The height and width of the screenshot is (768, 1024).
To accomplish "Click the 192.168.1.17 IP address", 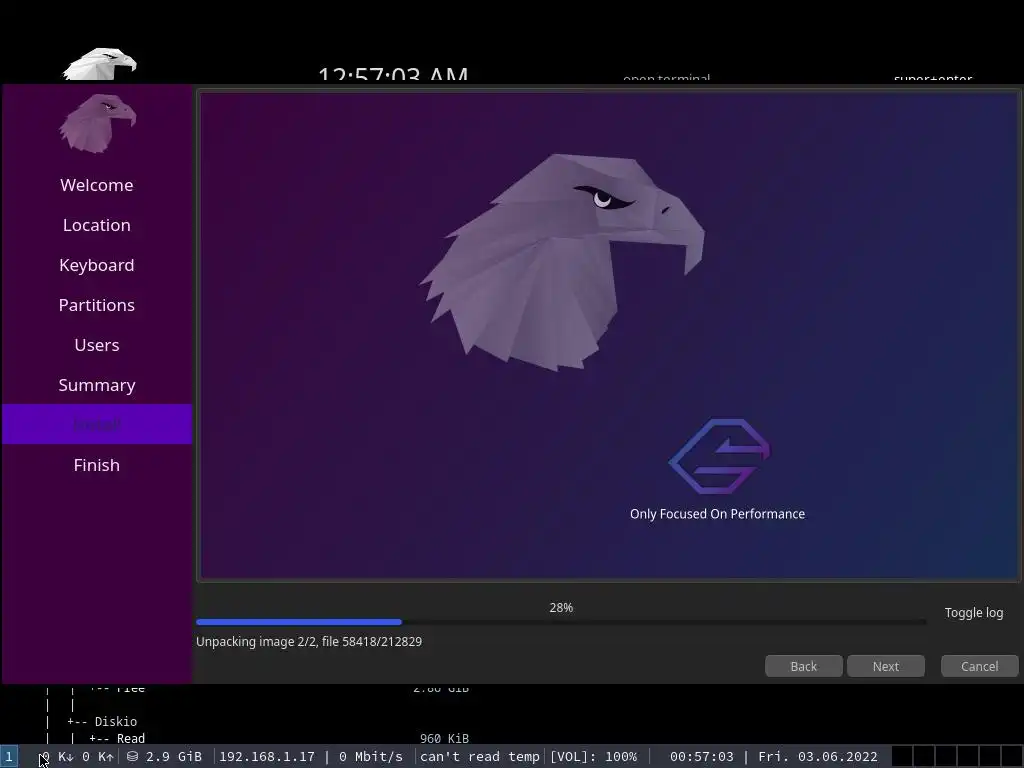I will 266,756.
